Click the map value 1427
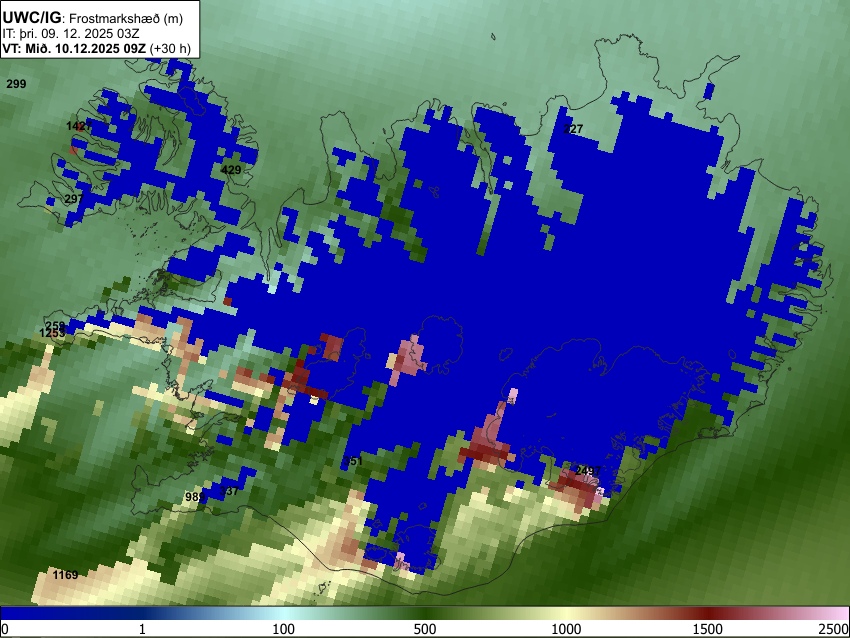 (x=79, y=126)
